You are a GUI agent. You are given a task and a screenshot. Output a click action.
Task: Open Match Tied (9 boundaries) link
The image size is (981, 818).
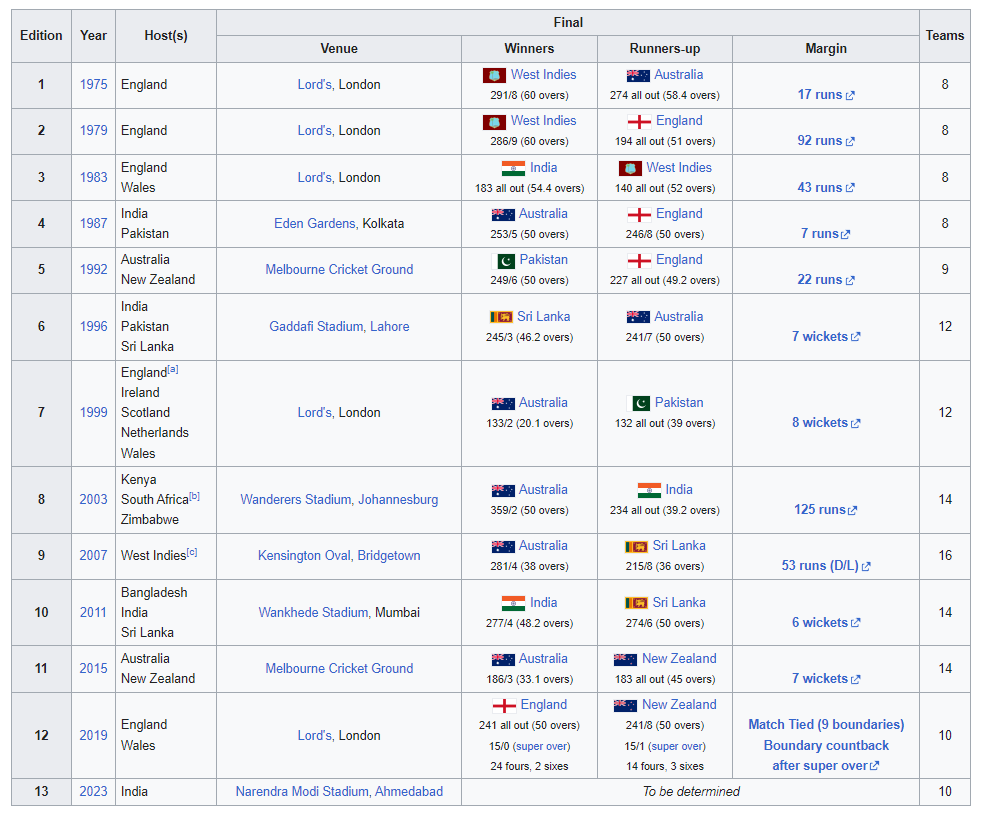coord(826,725)
